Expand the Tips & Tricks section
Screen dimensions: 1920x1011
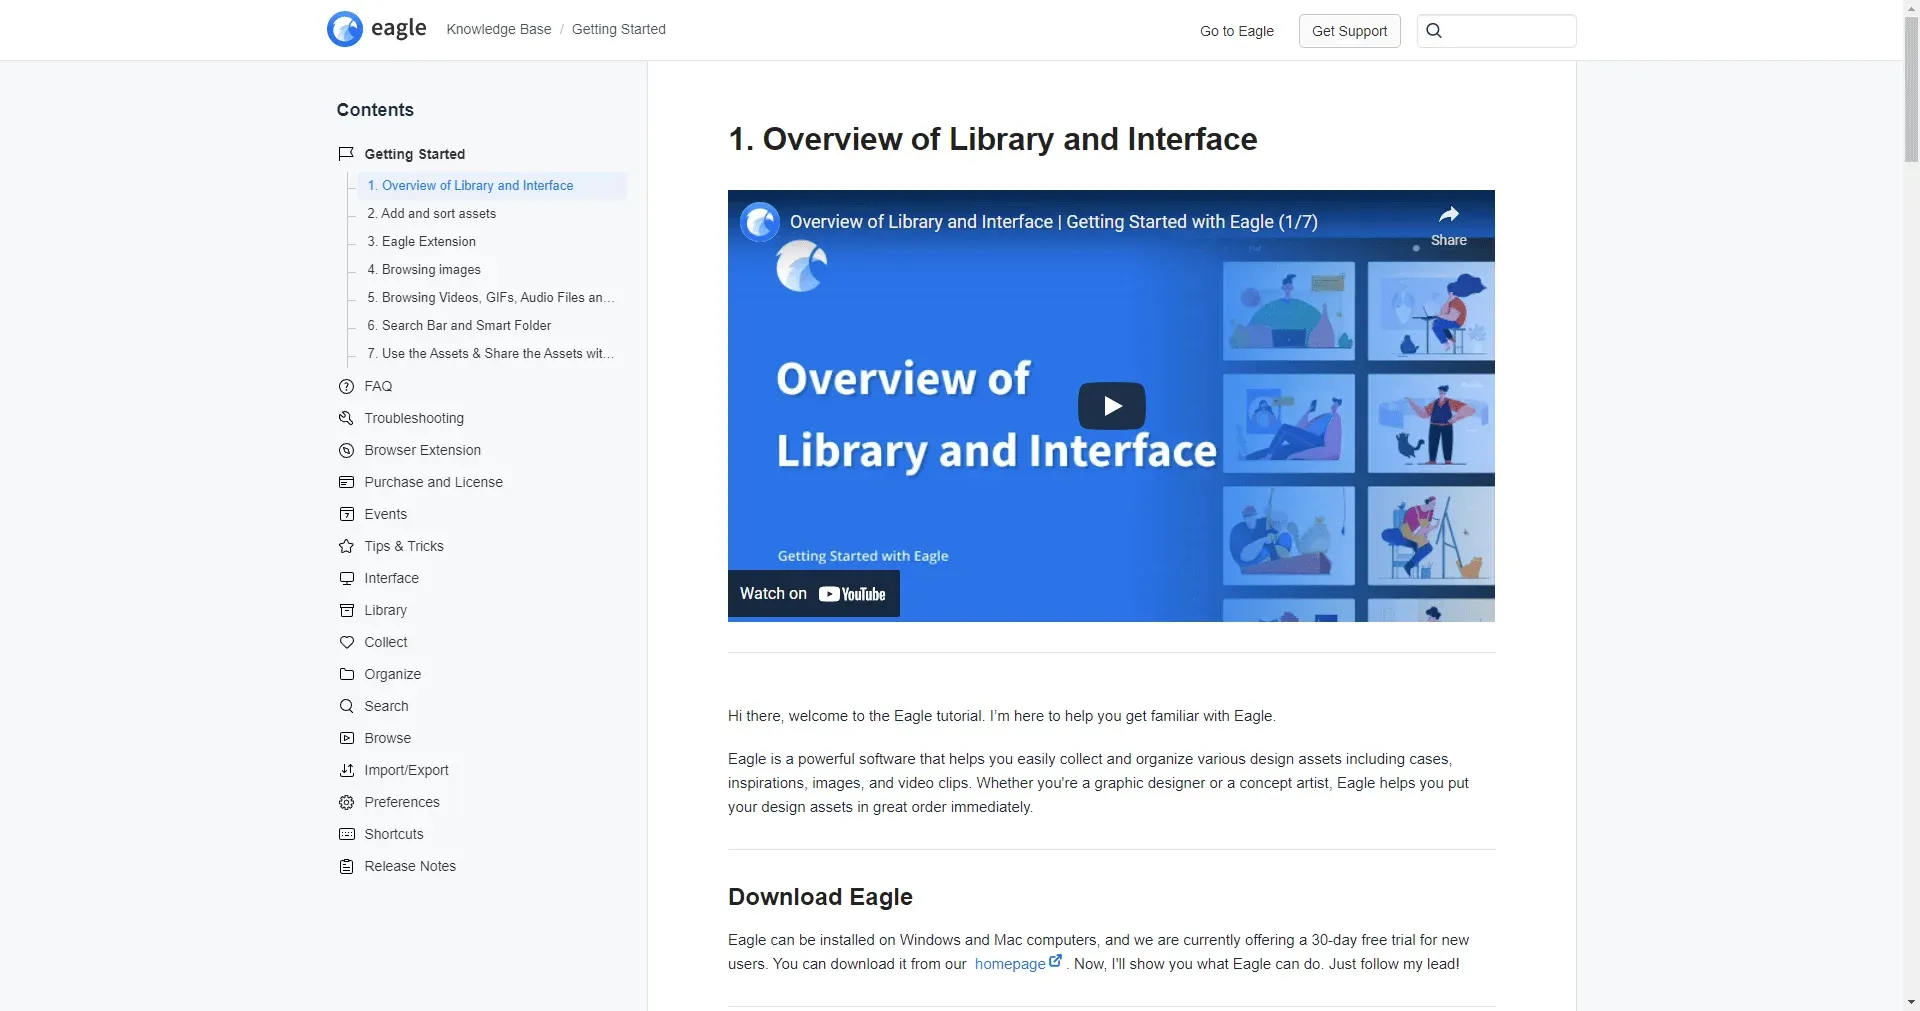(404, 546)
